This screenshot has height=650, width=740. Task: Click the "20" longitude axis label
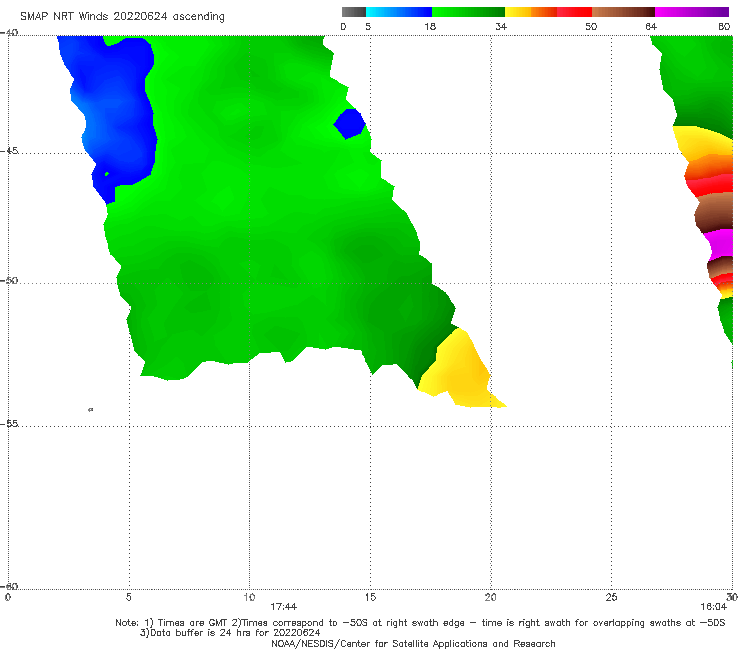491,598
